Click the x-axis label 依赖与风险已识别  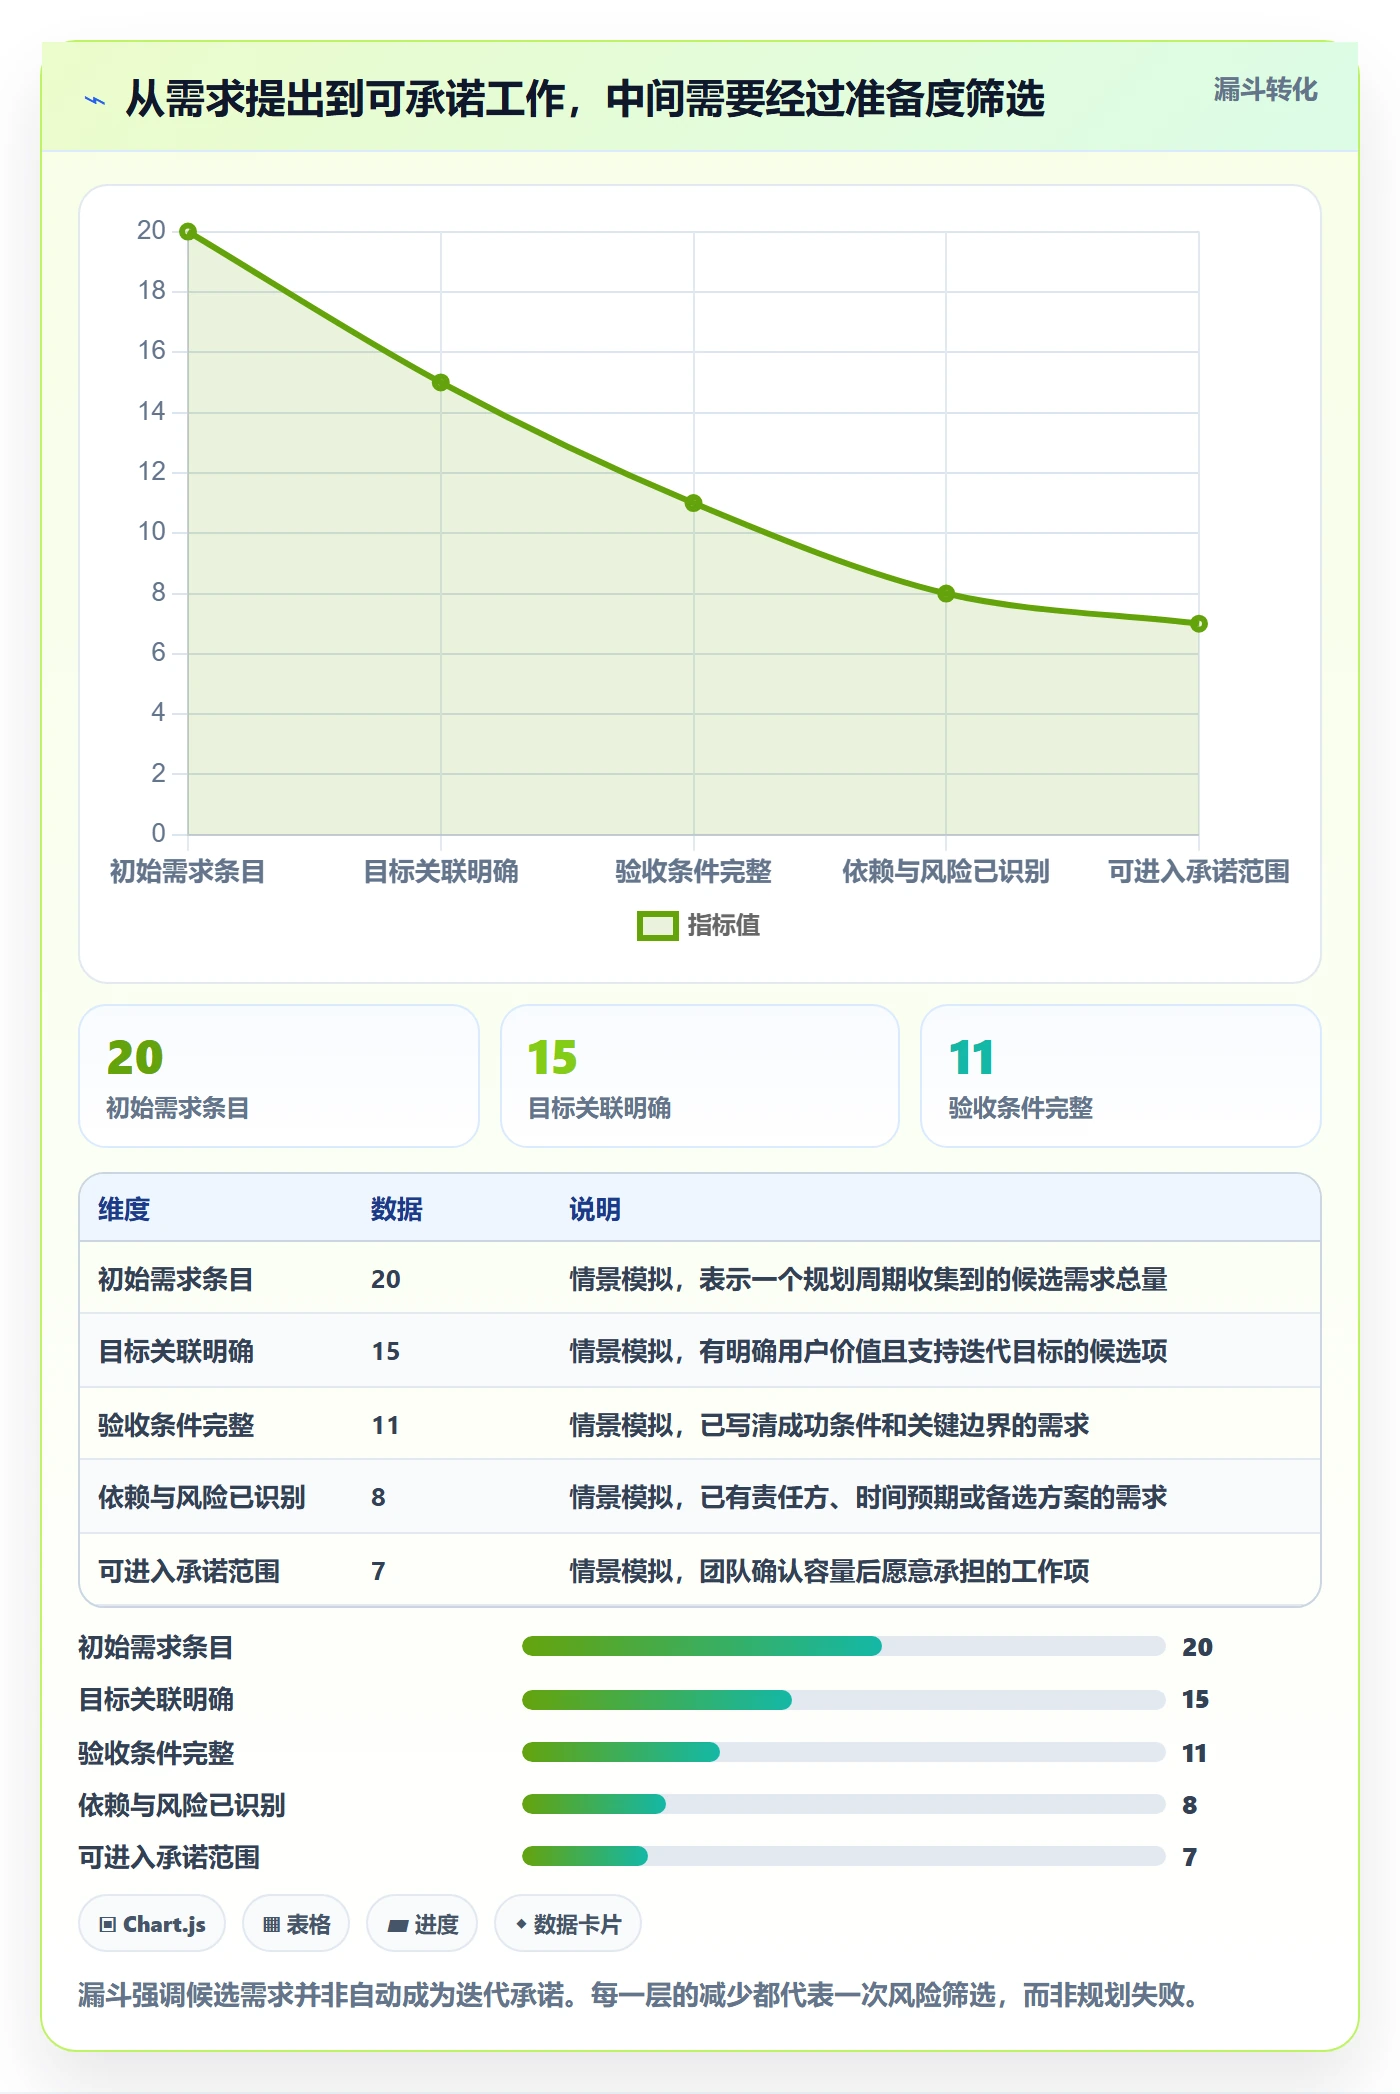pos(946,871)
